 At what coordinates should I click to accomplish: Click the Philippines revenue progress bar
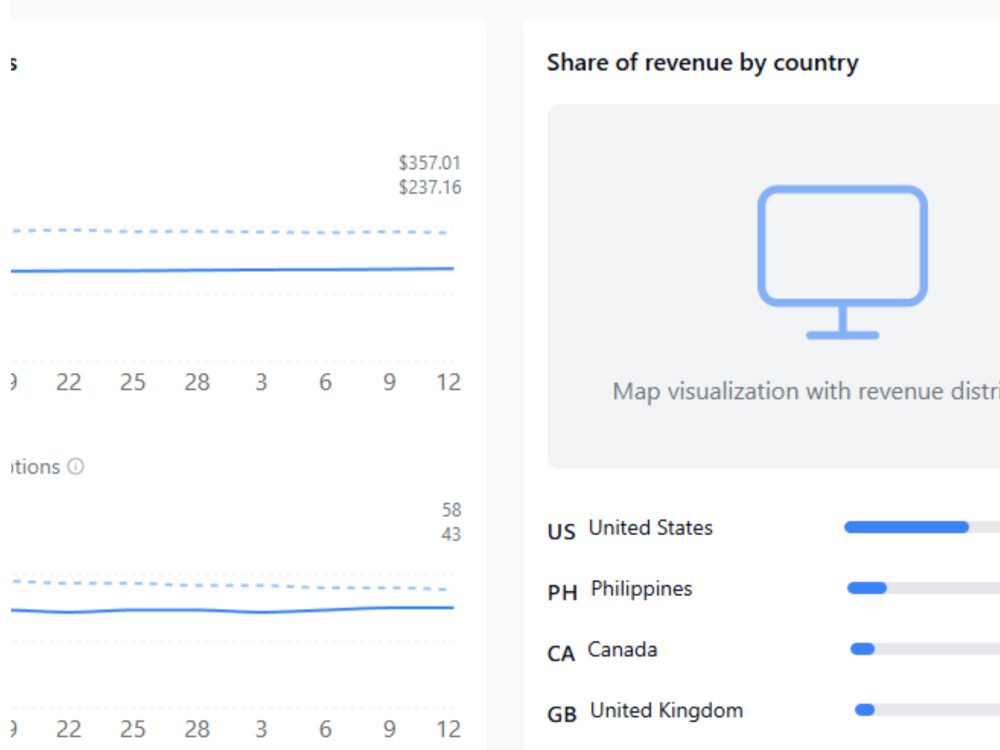click(x=923, y=588)
